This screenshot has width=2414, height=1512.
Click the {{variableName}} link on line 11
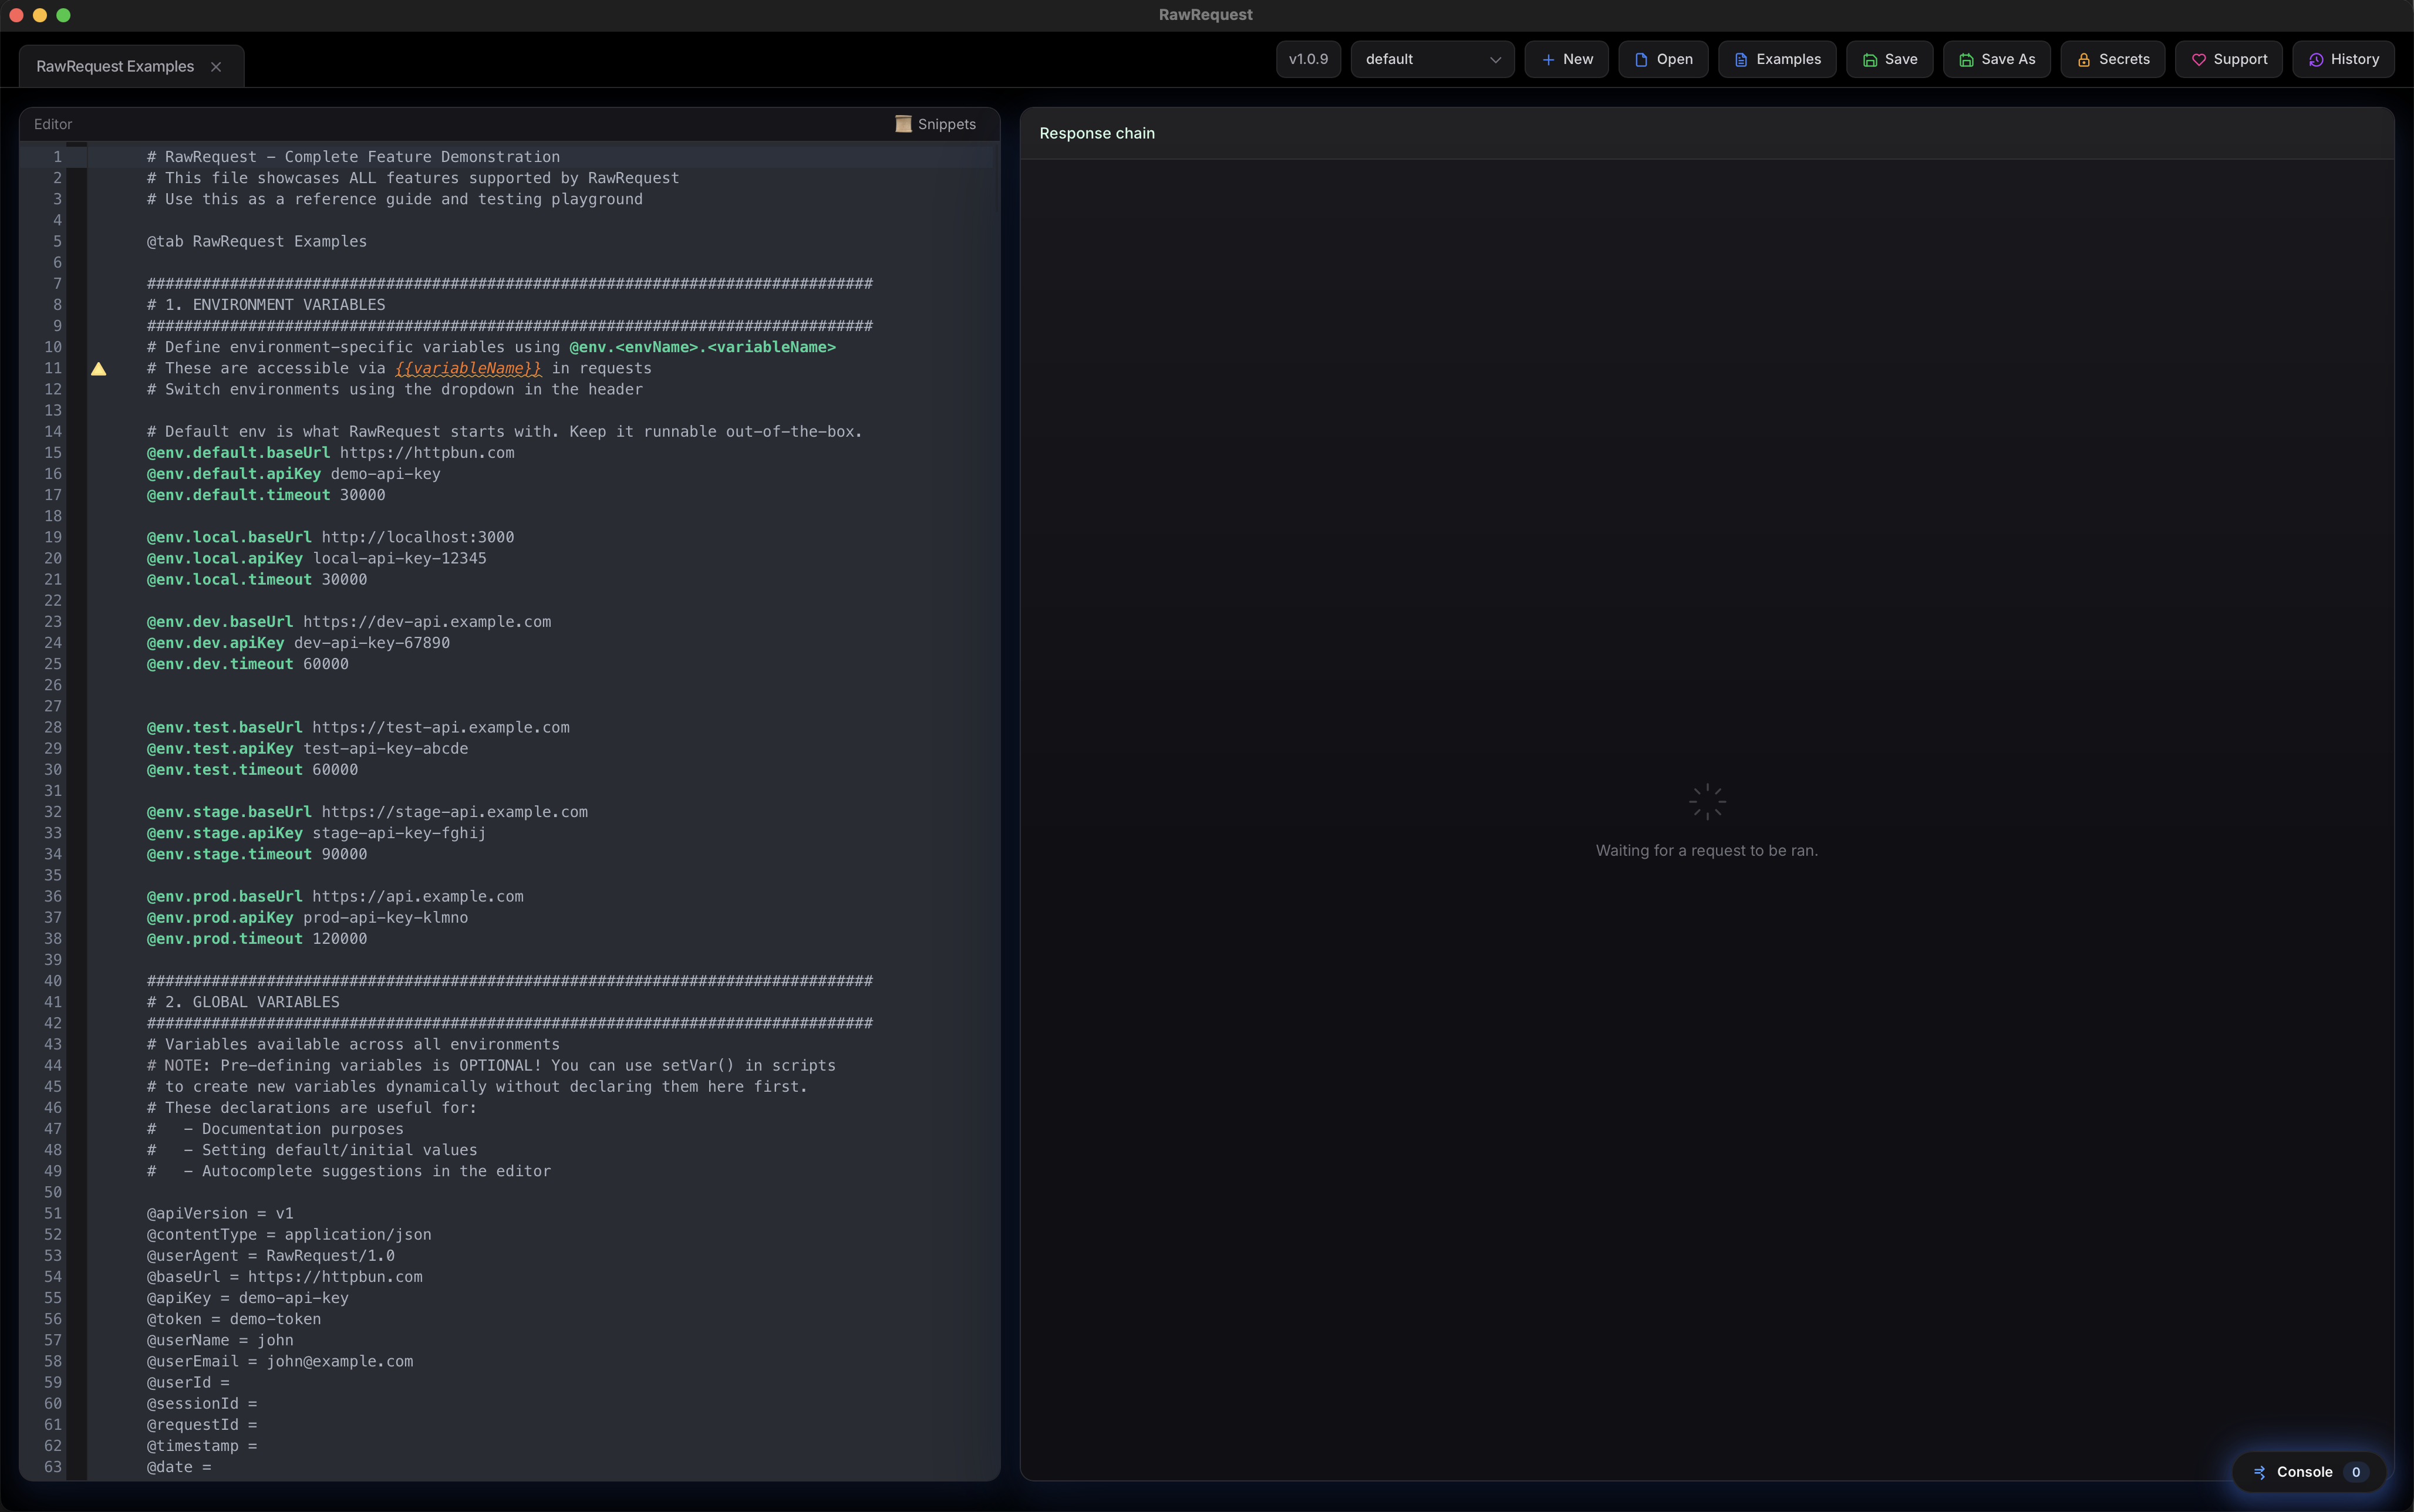(x=468, y=368)
